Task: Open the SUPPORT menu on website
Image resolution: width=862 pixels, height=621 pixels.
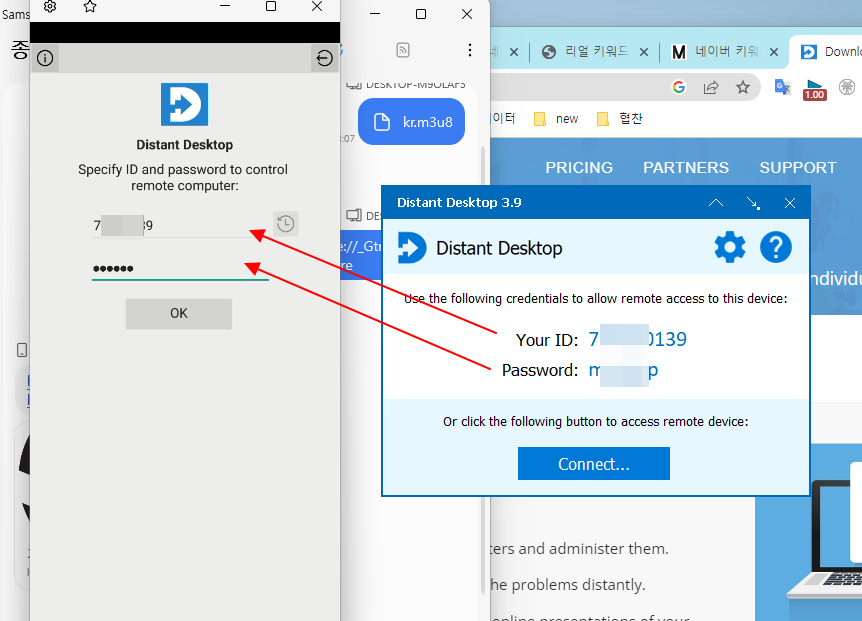Action: point(798,168)
